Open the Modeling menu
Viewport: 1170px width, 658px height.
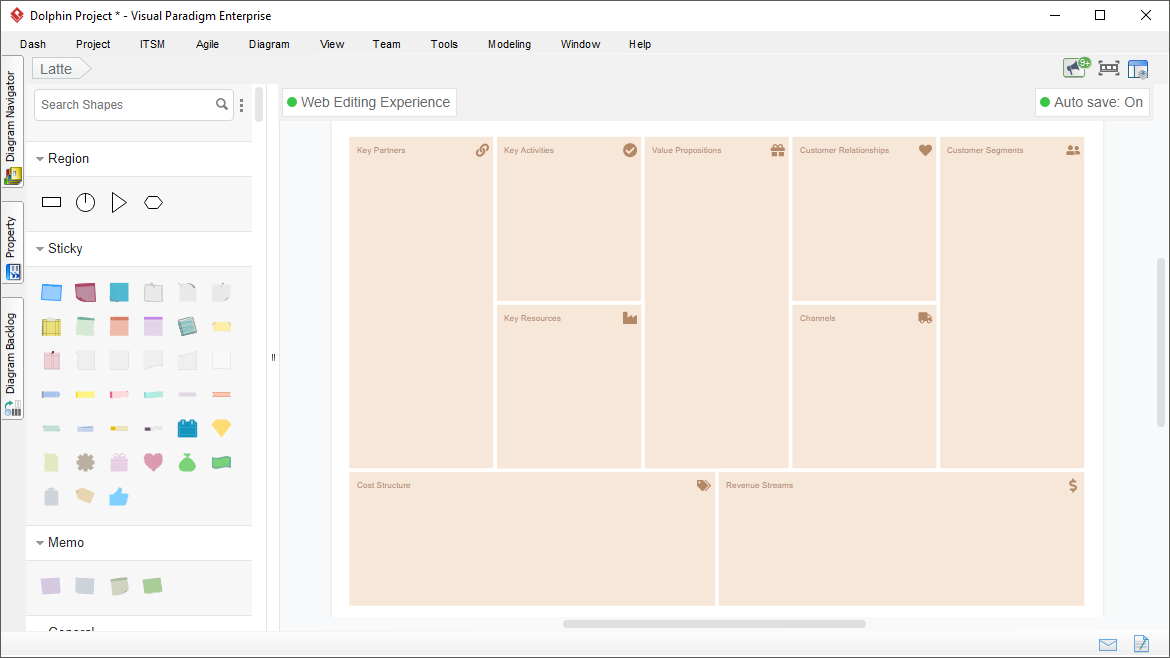(x=510, y=44)
